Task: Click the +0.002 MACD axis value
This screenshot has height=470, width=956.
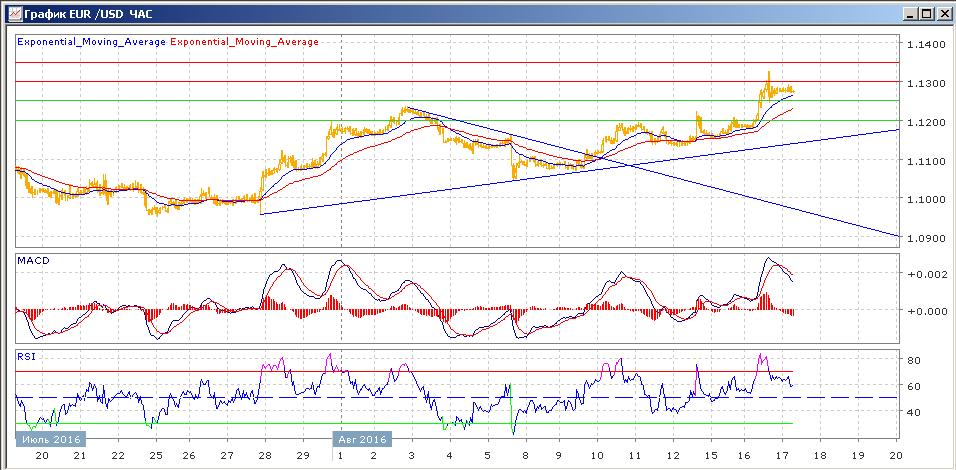Action: 927,274
